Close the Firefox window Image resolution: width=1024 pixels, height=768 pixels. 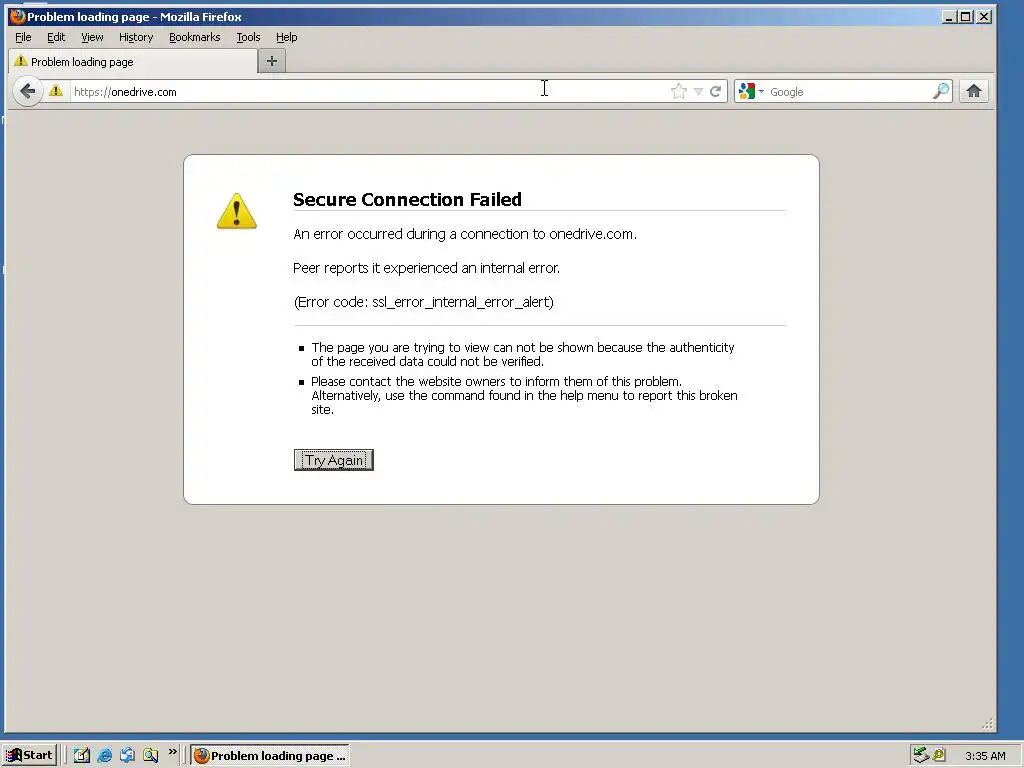tap(984, 17)
